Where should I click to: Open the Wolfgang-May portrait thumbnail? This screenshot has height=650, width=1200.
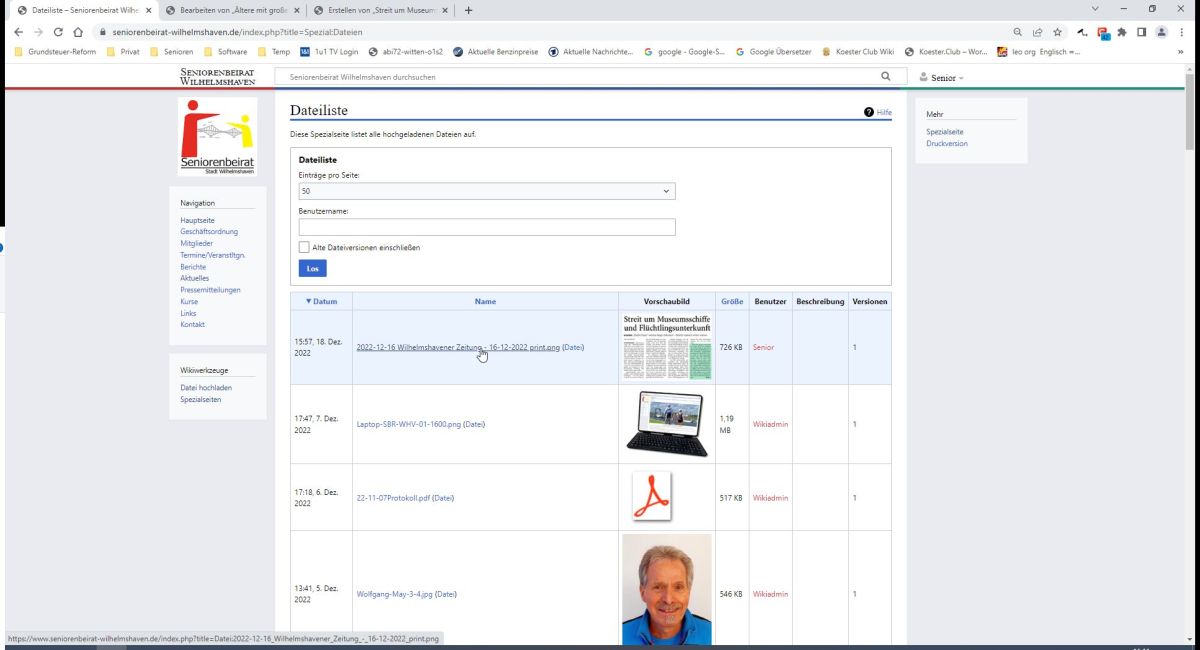pyautogui.click(x=666, y=589)
